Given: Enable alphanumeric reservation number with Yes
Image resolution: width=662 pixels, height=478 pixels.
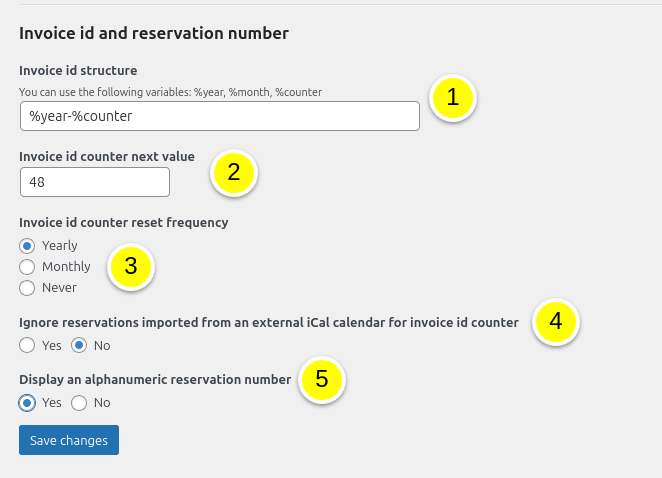Looking at the screenshot, I should tap(27, 402).
